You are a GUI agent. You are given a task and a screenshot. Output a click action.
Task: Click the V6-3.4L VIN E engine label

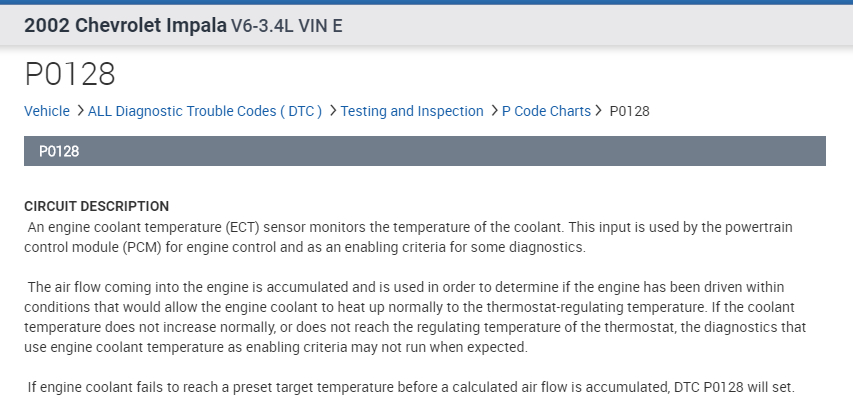click(288, 26)
